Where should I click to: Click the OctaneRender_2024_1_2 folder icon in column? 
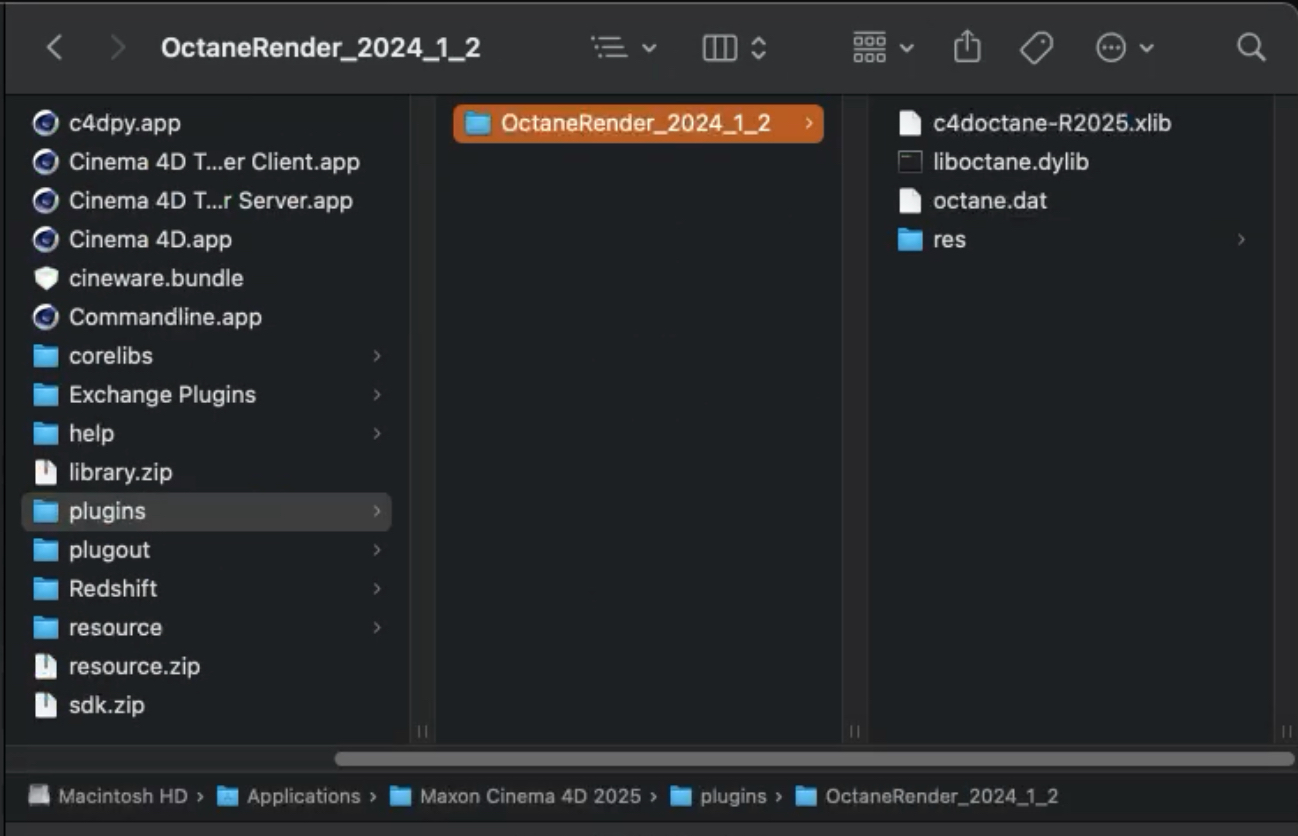tap(478, 123)
